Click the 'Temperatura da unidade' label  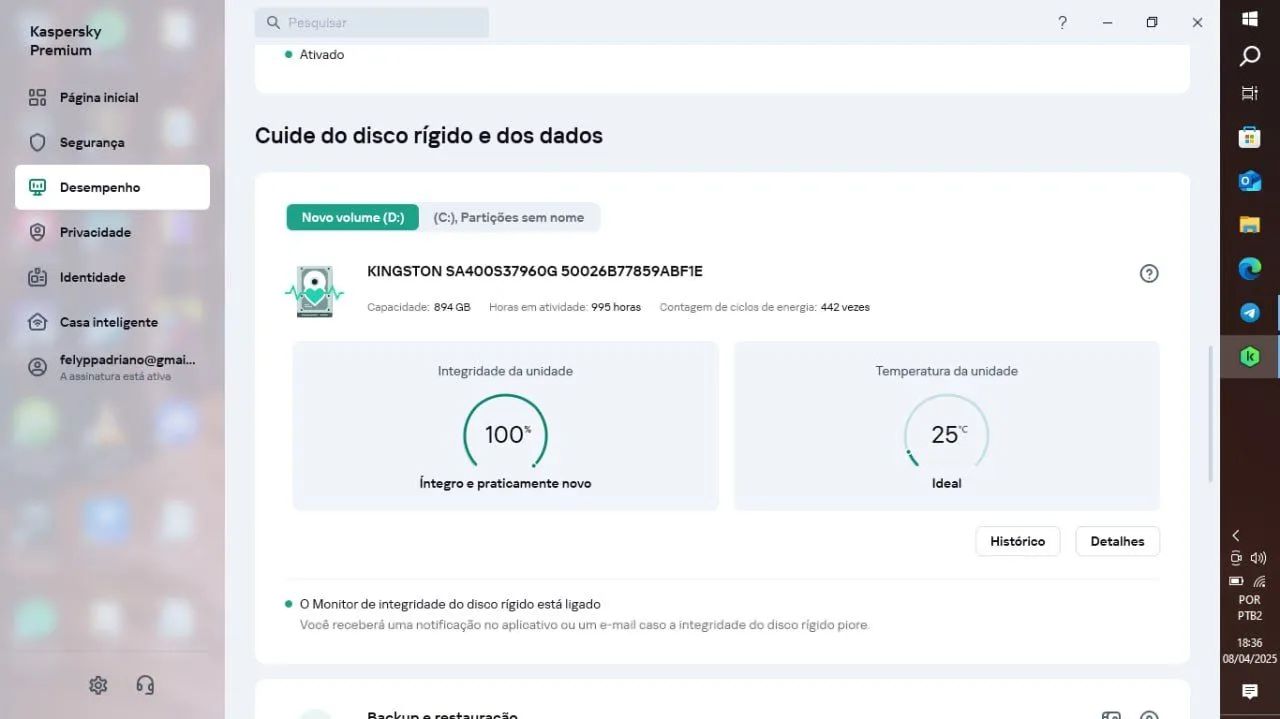pos(947,371)
